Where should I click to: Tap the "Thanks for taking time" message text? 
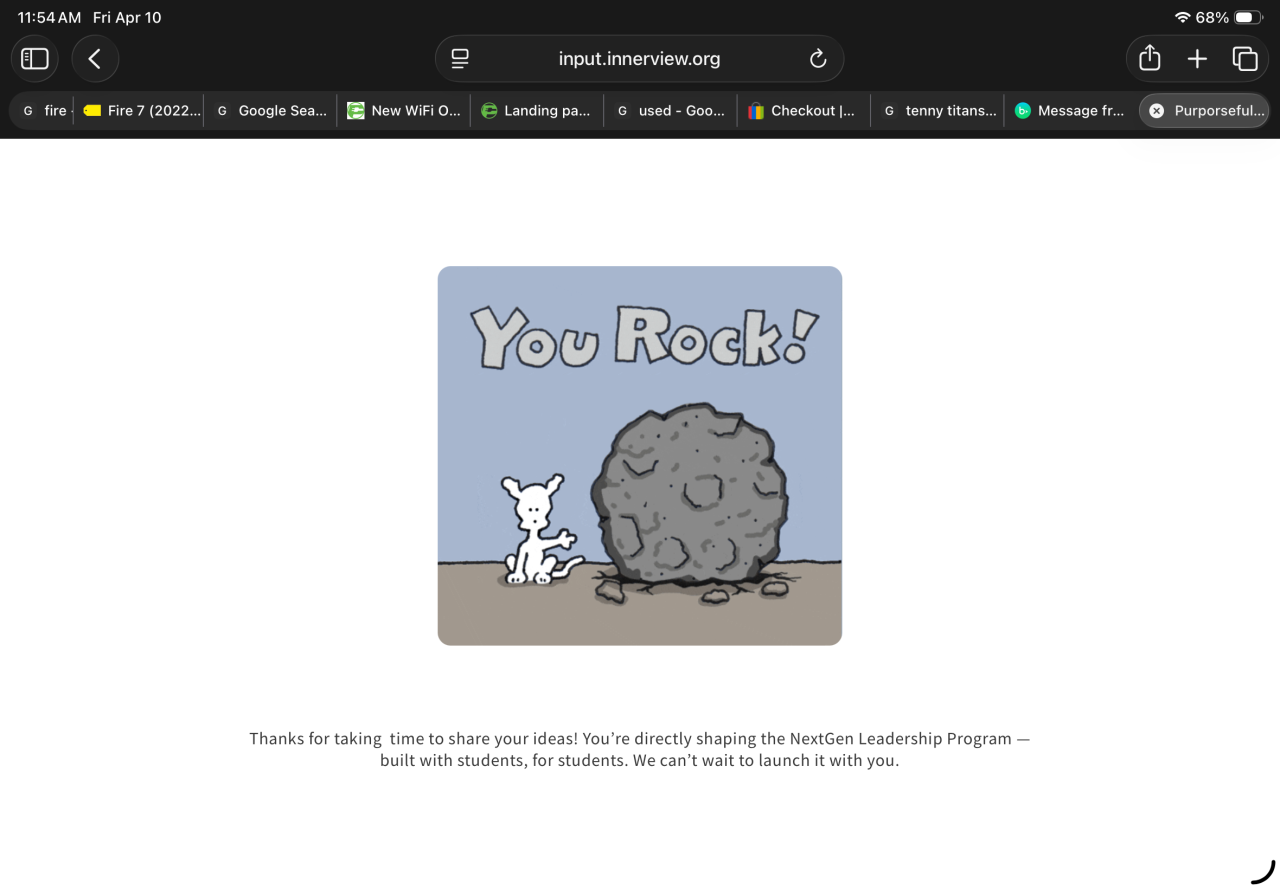point(640,749)
